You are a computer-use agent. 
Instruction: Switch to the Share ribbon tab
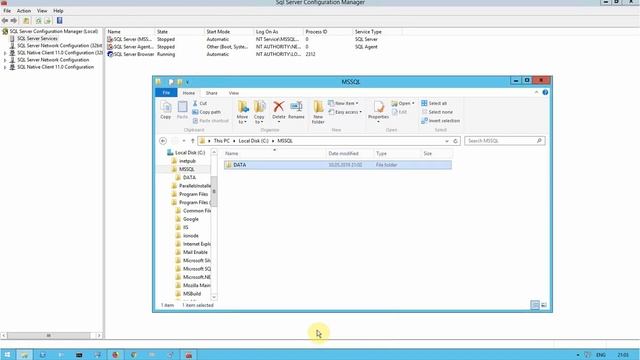(211, 93)
